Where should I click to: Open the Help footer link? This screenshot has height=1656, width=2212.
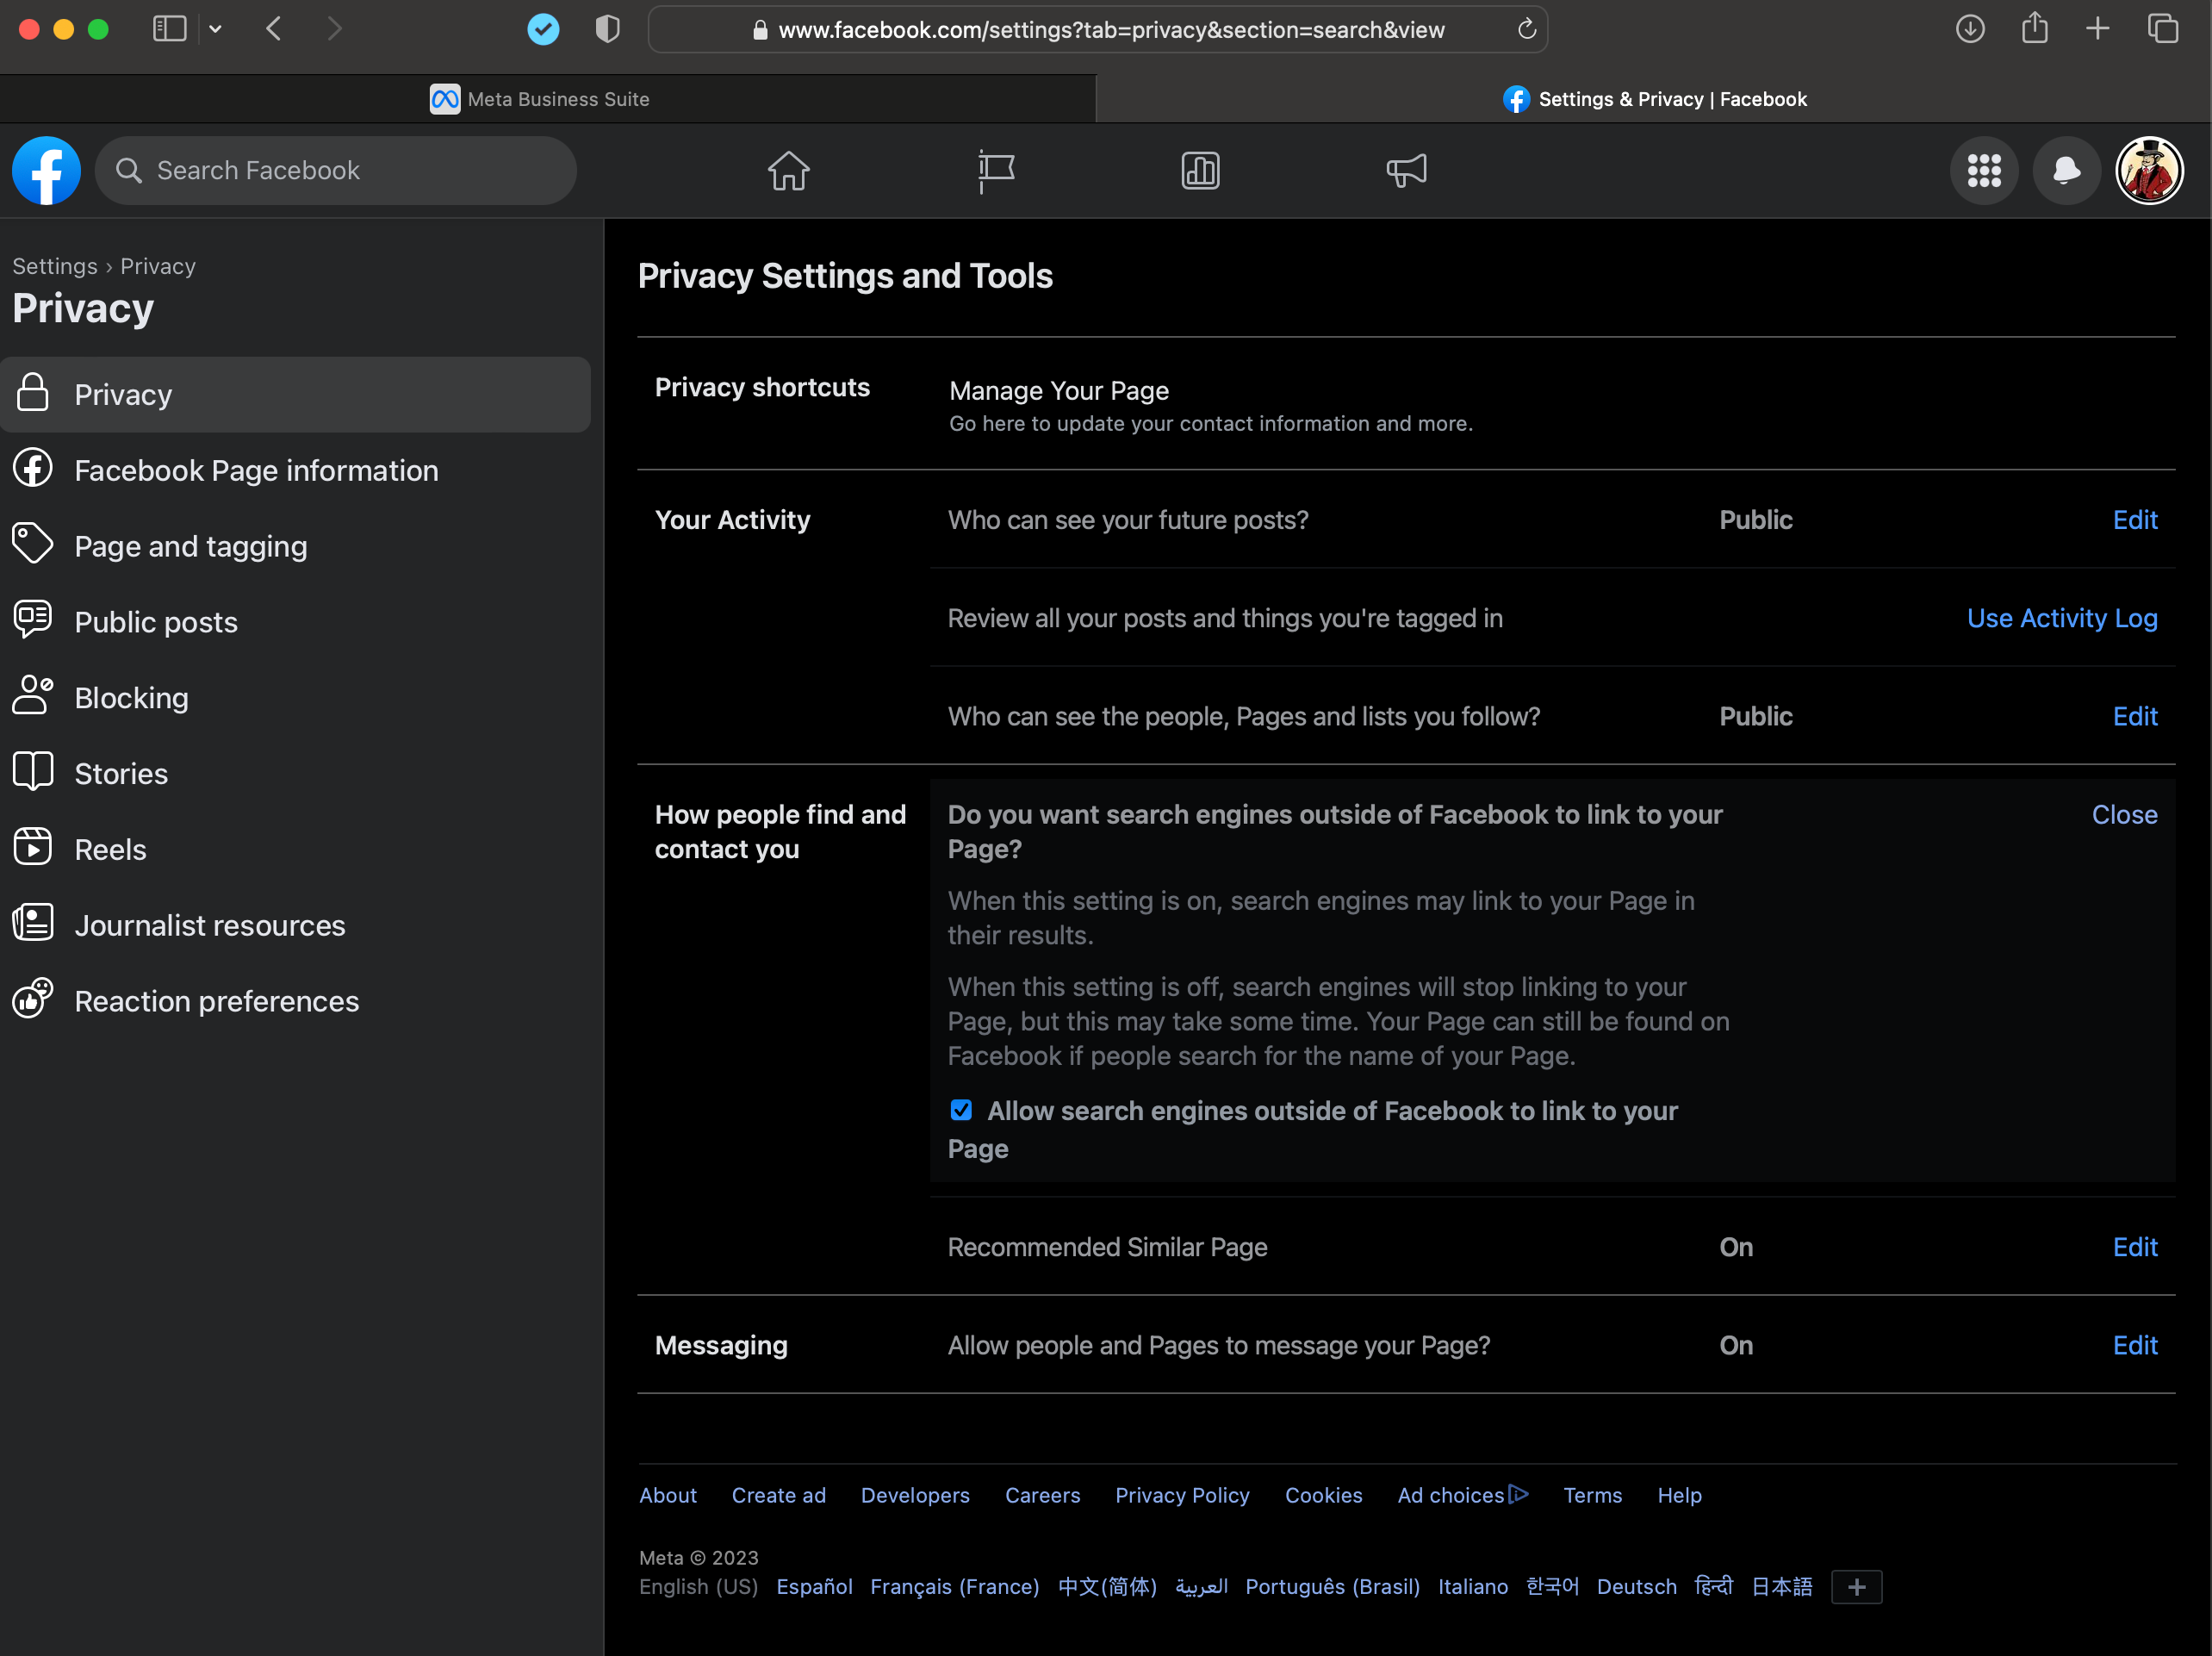pyautogui.click(x=1679, y=1495)
